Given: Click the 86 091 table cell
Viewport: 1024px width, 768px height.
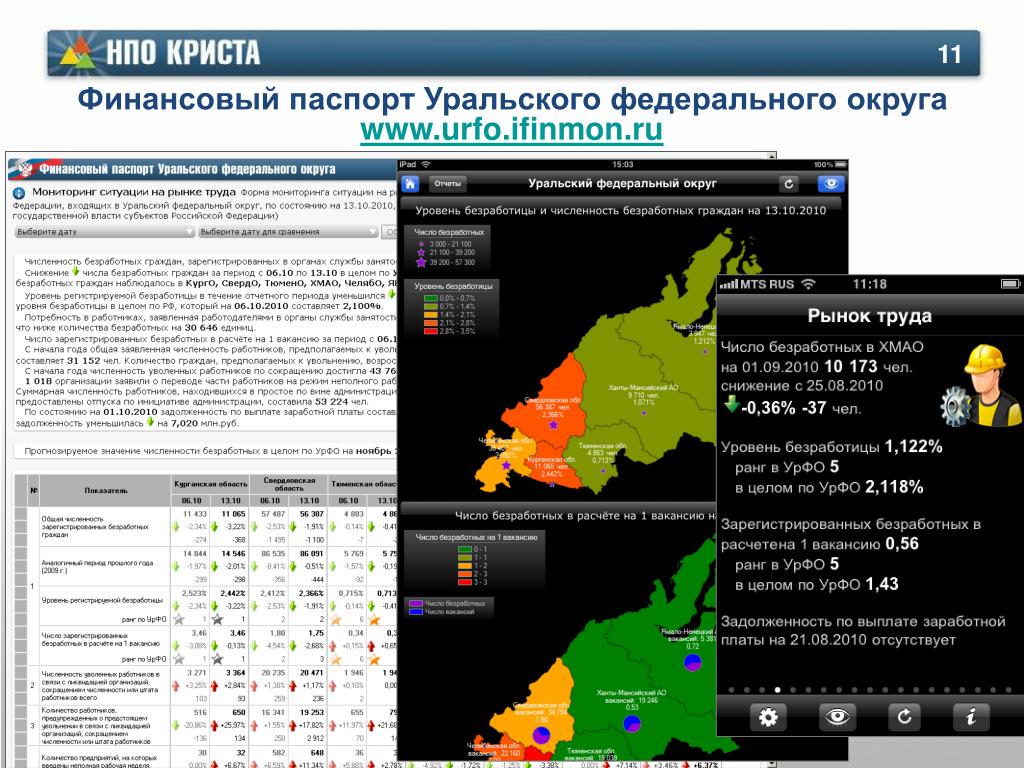Looking at the screenshot, I should 312,553.
